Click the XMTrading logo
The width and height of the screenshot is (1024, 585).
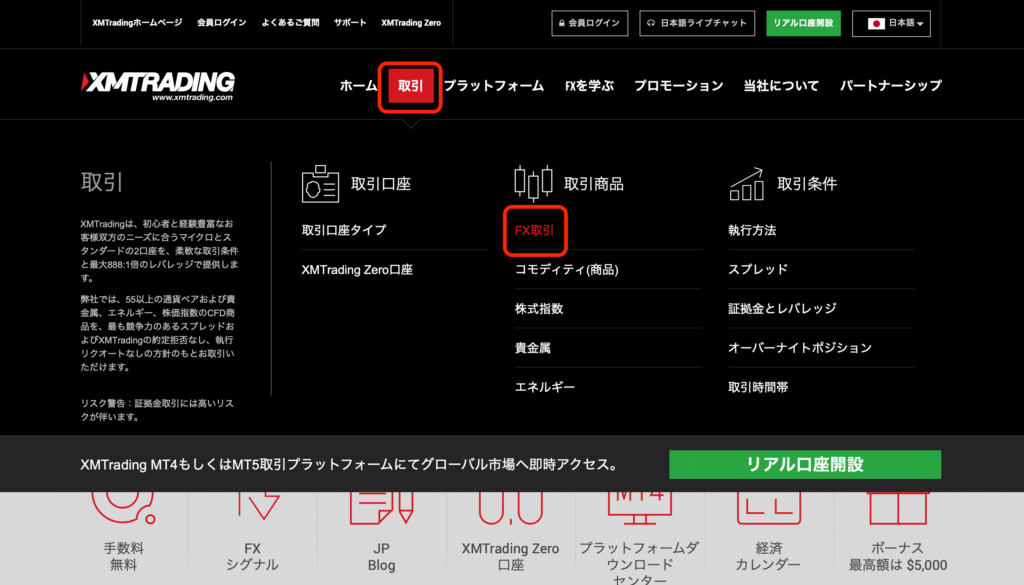coord(157,86)
